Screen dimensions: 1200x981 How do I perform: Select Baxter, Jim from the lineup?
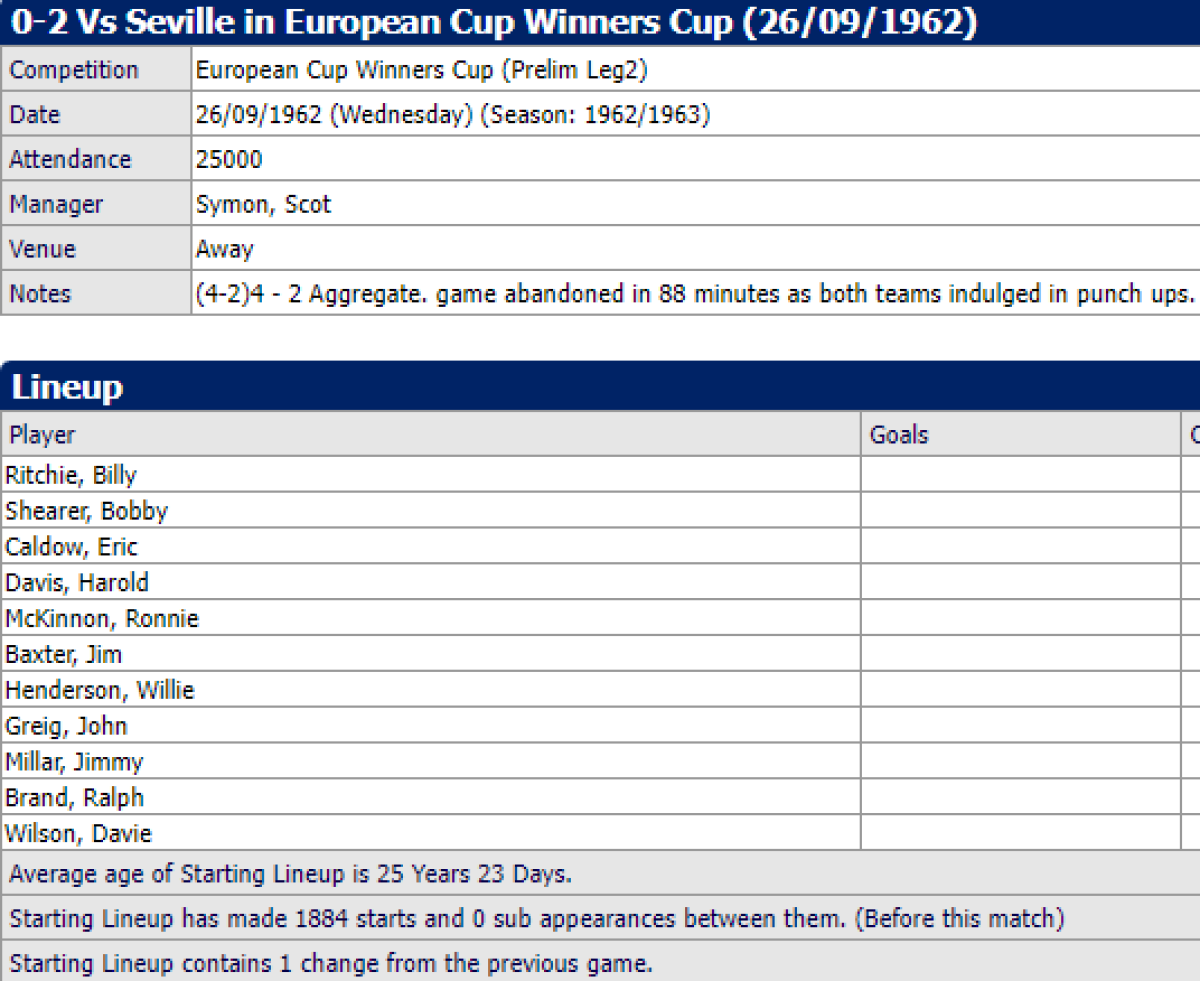(63, 655)
